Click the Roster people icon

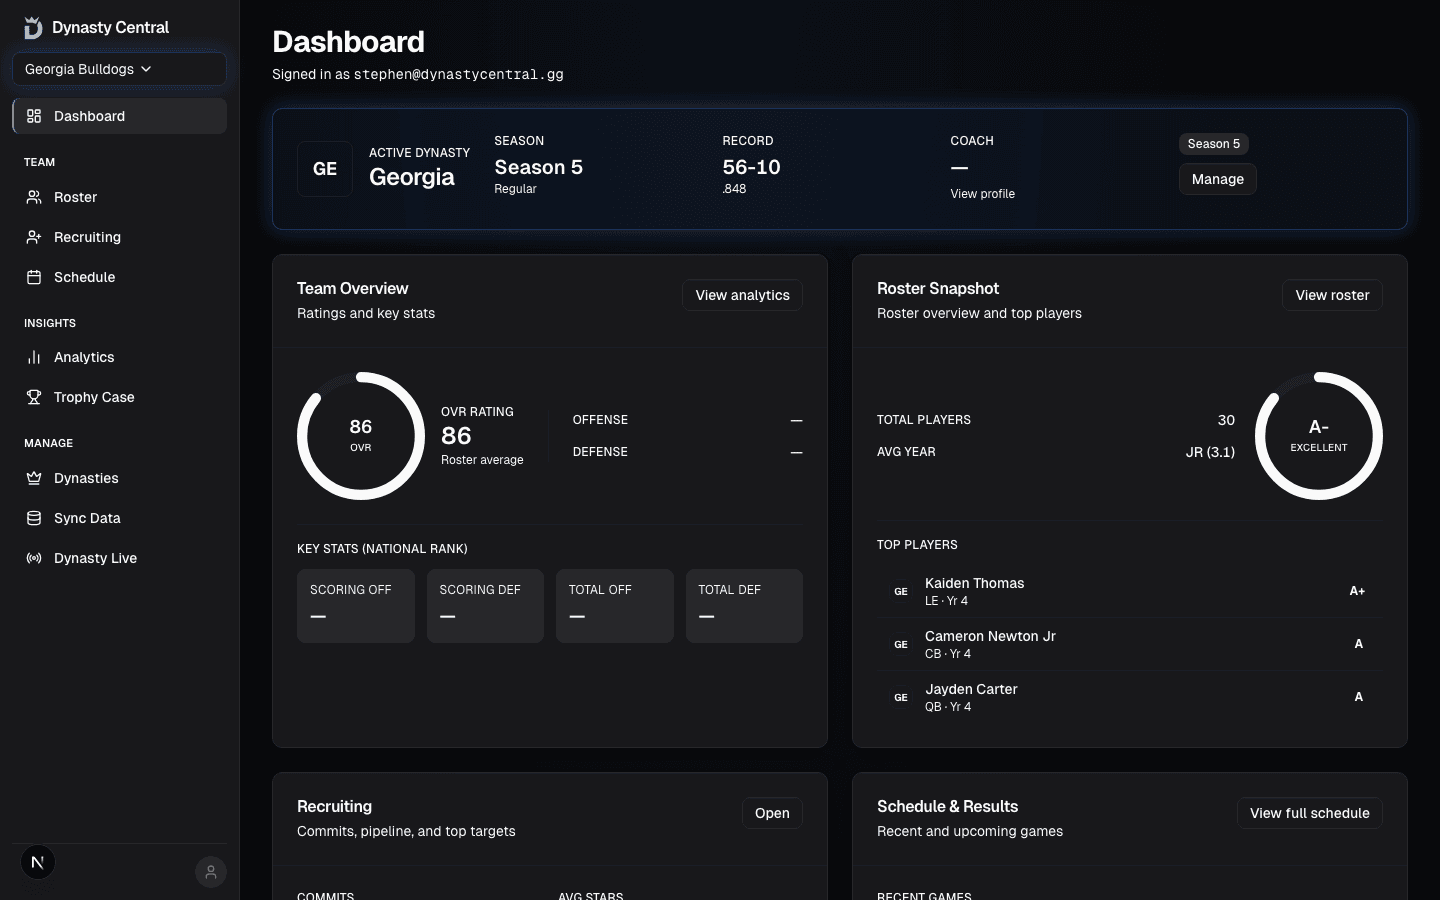tap(34, 197)
